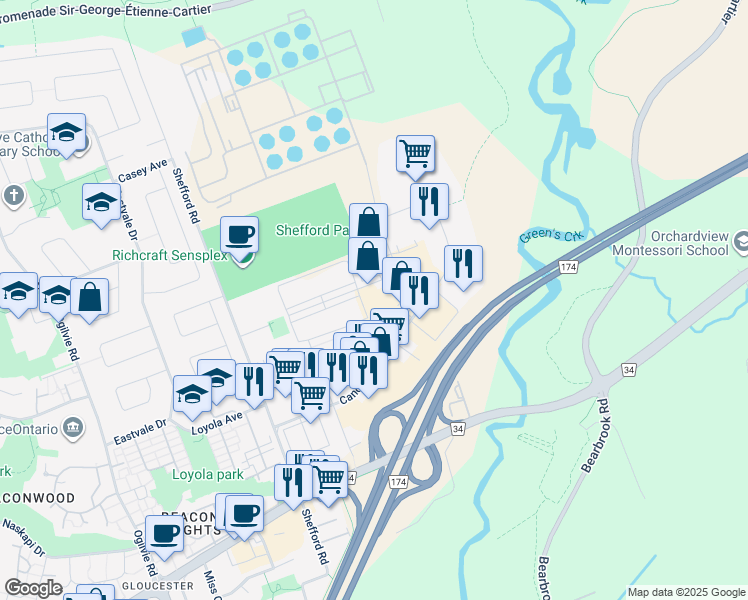This screenshot has width=748, height=600.
Task: Select the shopping cart marker below Loyola Ave
Action: 311,397
